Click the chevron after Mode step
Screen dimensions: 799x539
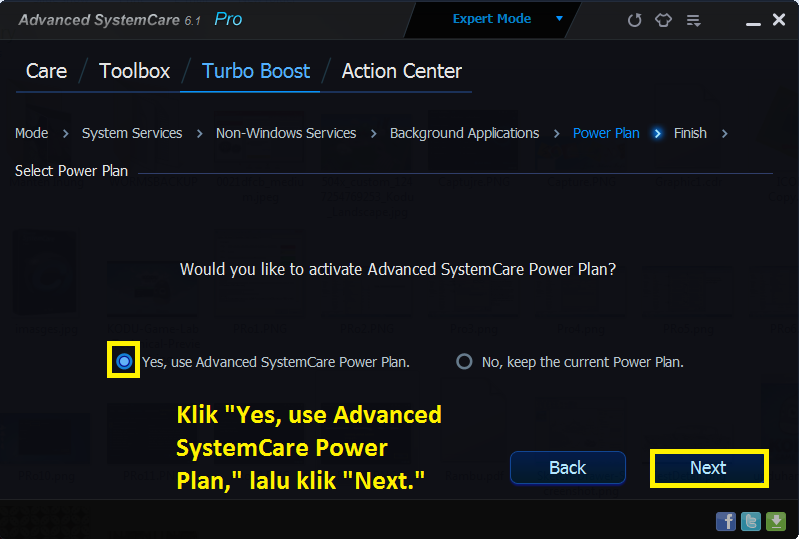(x=65, y=133)
